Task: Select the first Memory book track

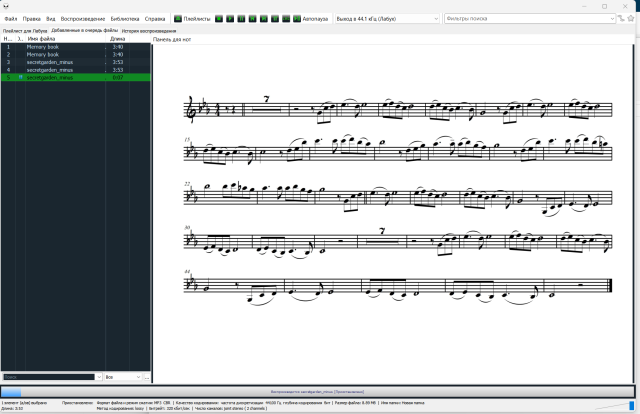Action: [x=43, y=47]
